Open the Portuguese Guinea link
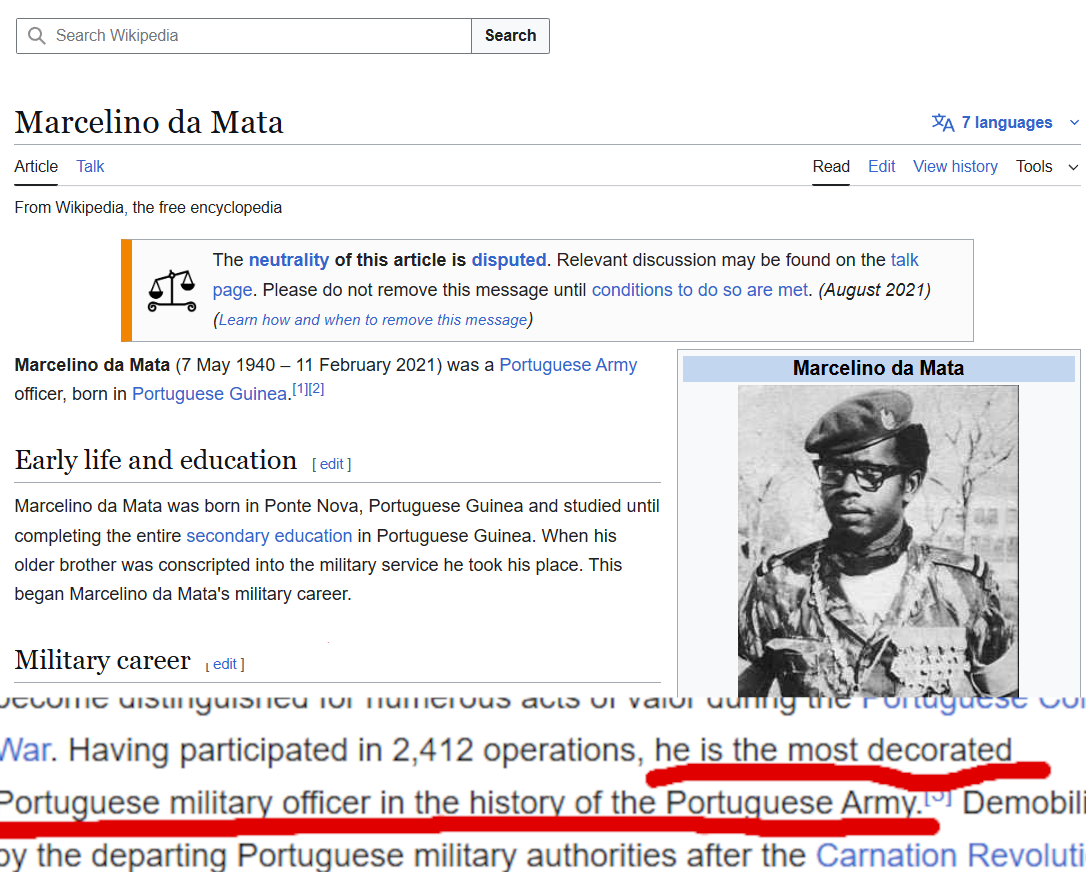The image size is (1086, 872). 209,394
